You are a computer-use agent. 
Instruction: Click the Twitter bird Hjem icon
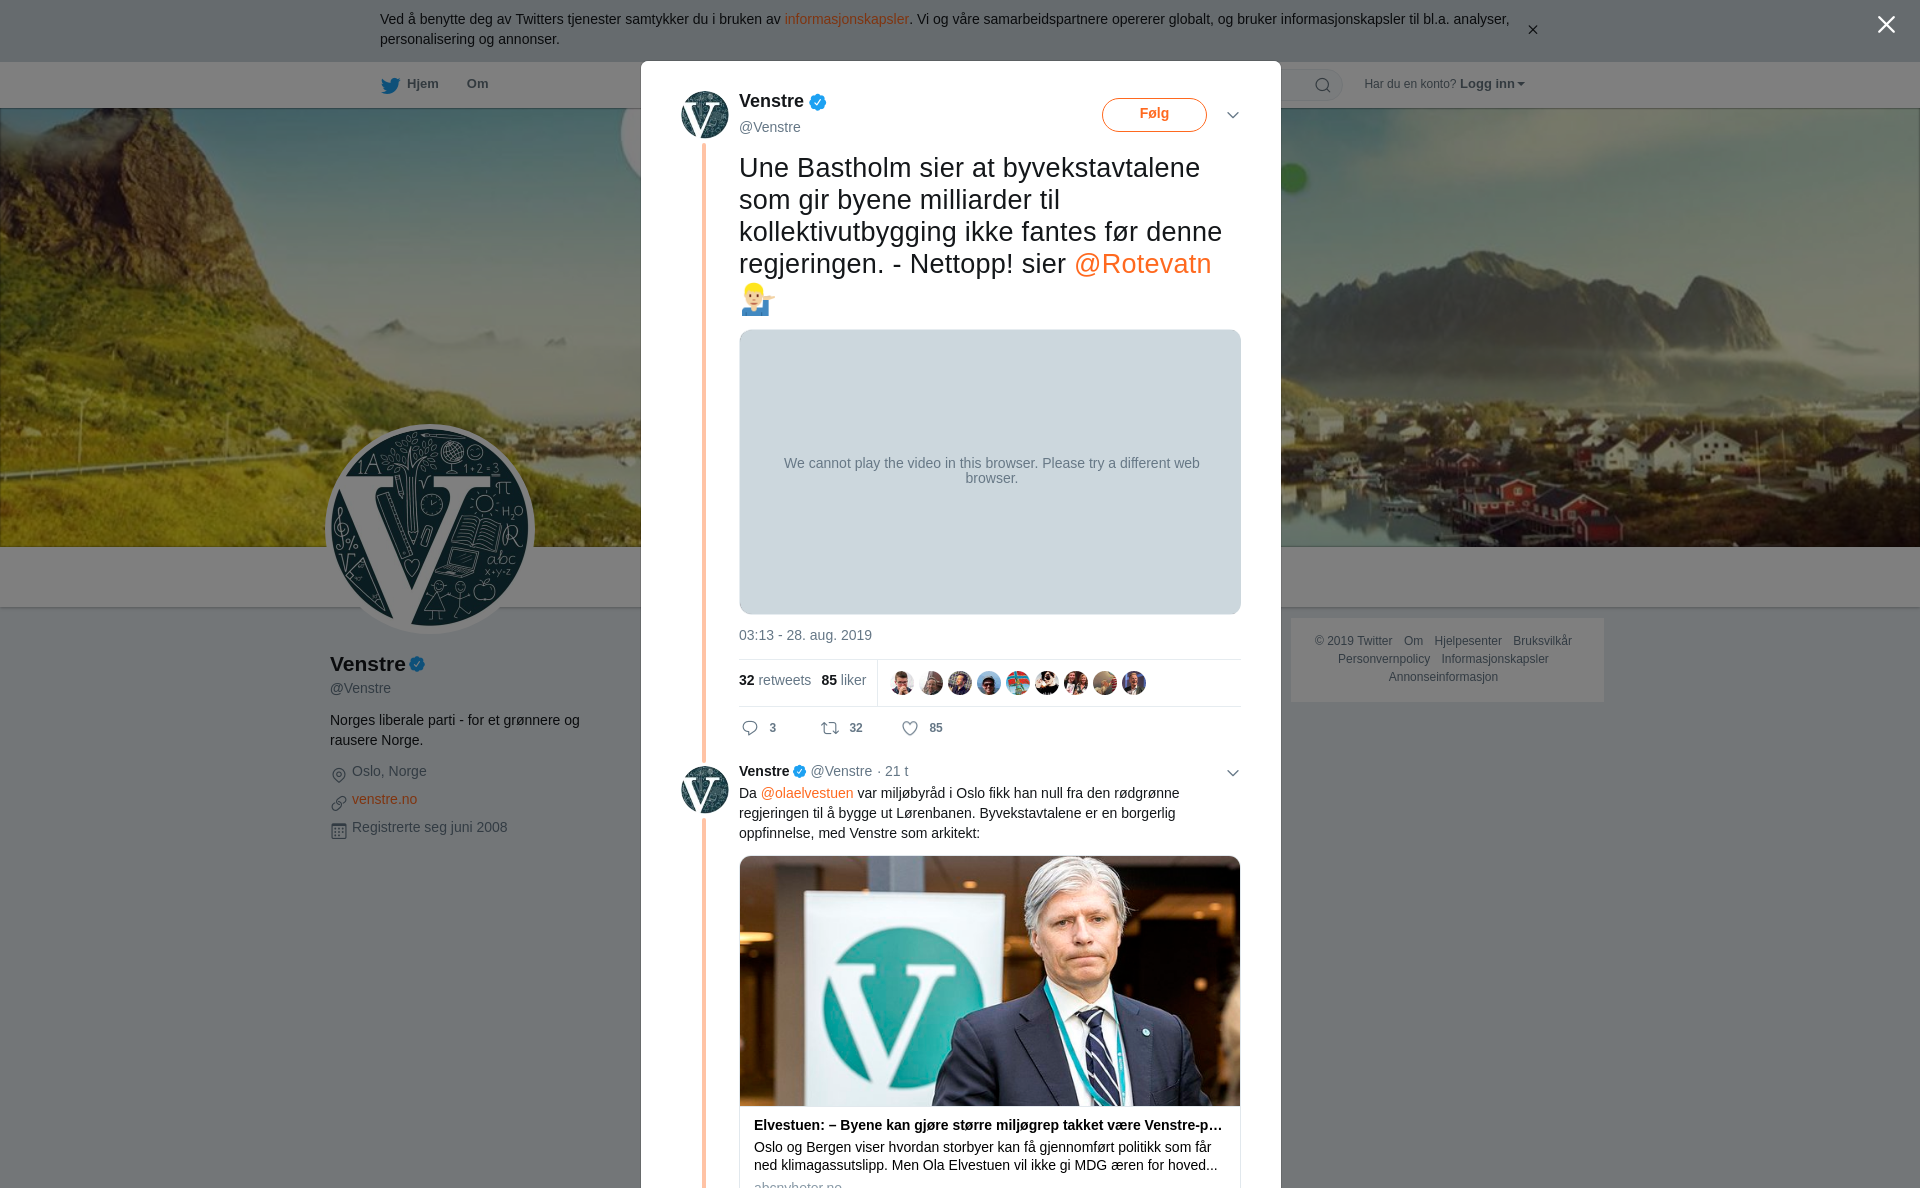pos(390,85)
